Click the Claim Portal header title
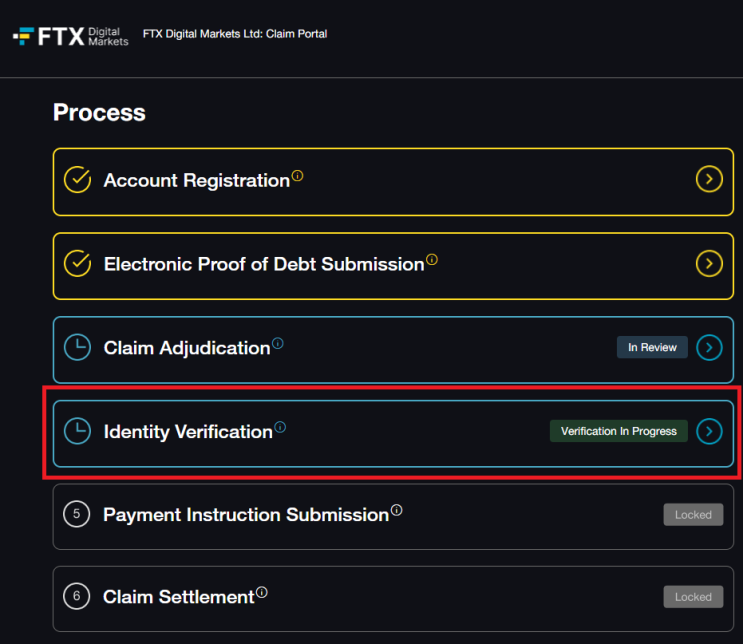 point(235,34)
